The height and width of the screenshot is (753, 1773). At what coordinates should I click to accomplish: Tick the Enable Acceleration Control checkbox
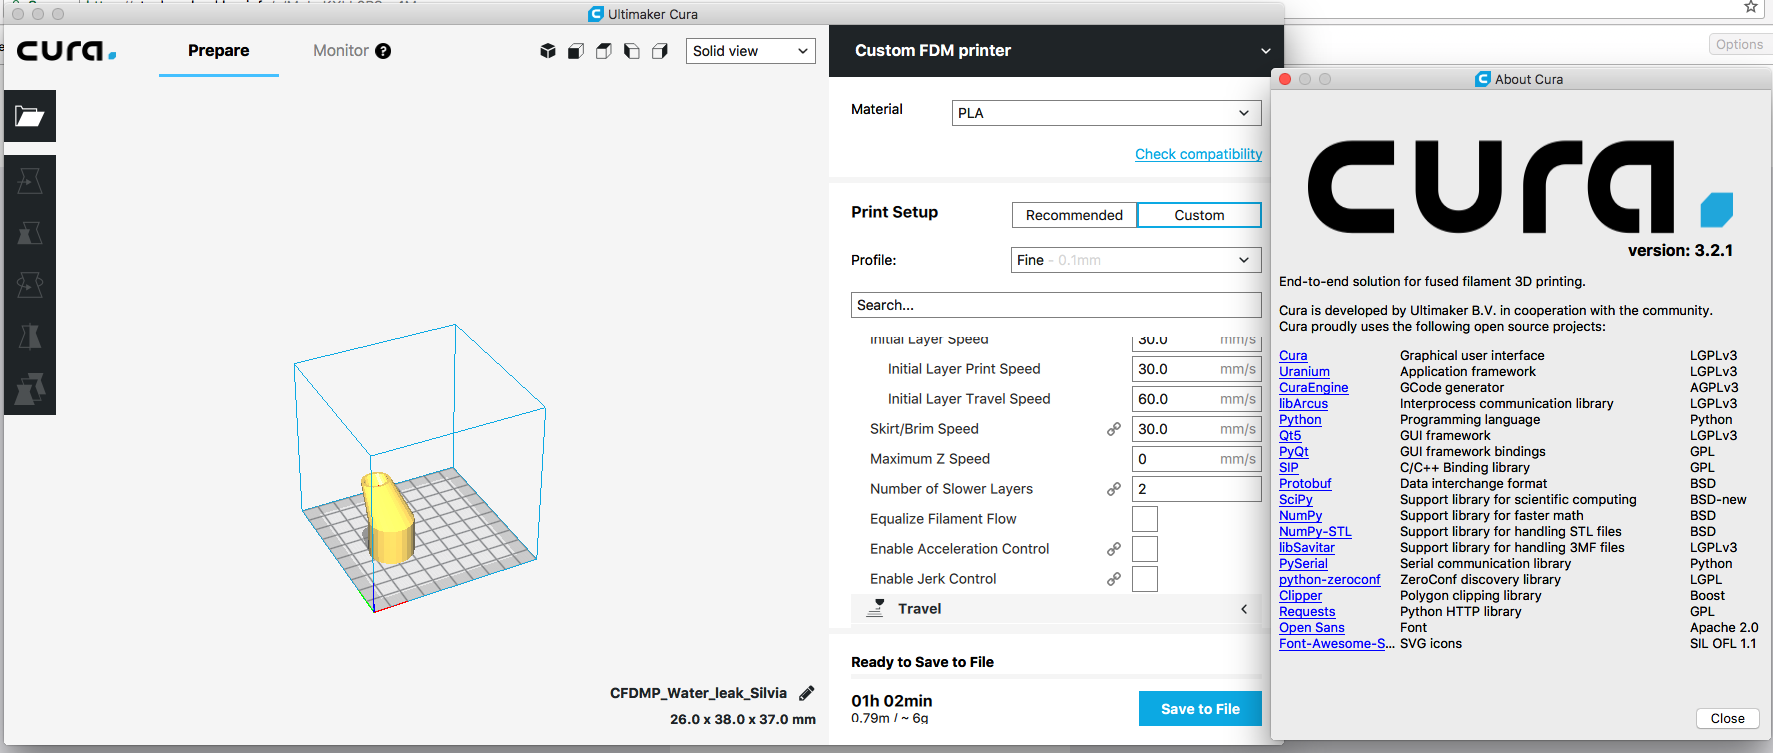point(1145,549)
